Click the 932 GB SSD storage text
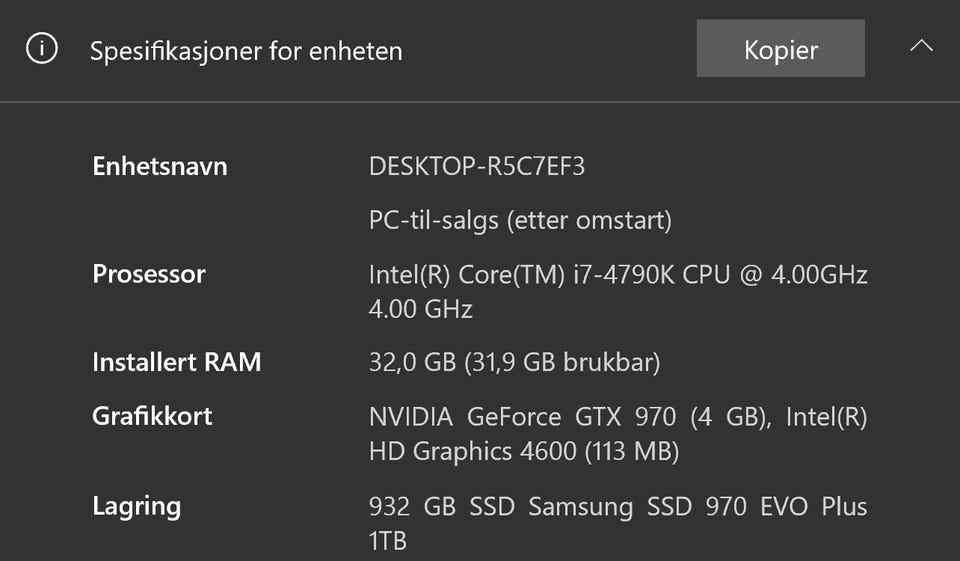 (x=441, y=506)
